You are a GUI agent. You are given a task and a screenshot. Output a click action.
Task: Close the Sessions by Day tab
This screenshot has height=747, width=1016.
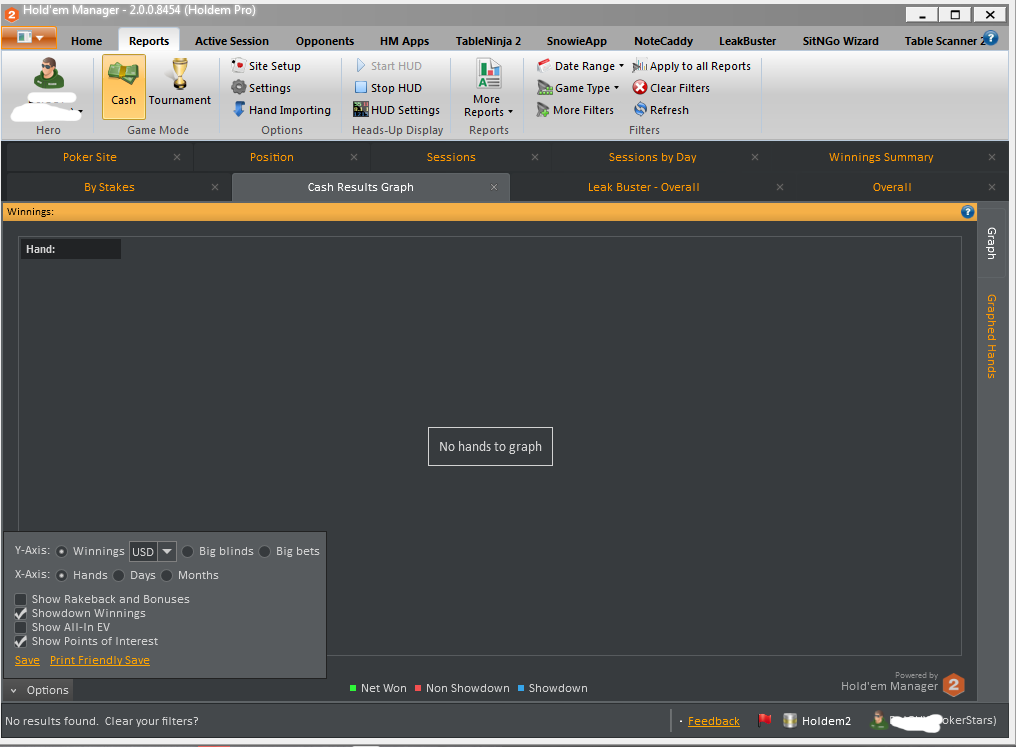(x=755, y=157)
